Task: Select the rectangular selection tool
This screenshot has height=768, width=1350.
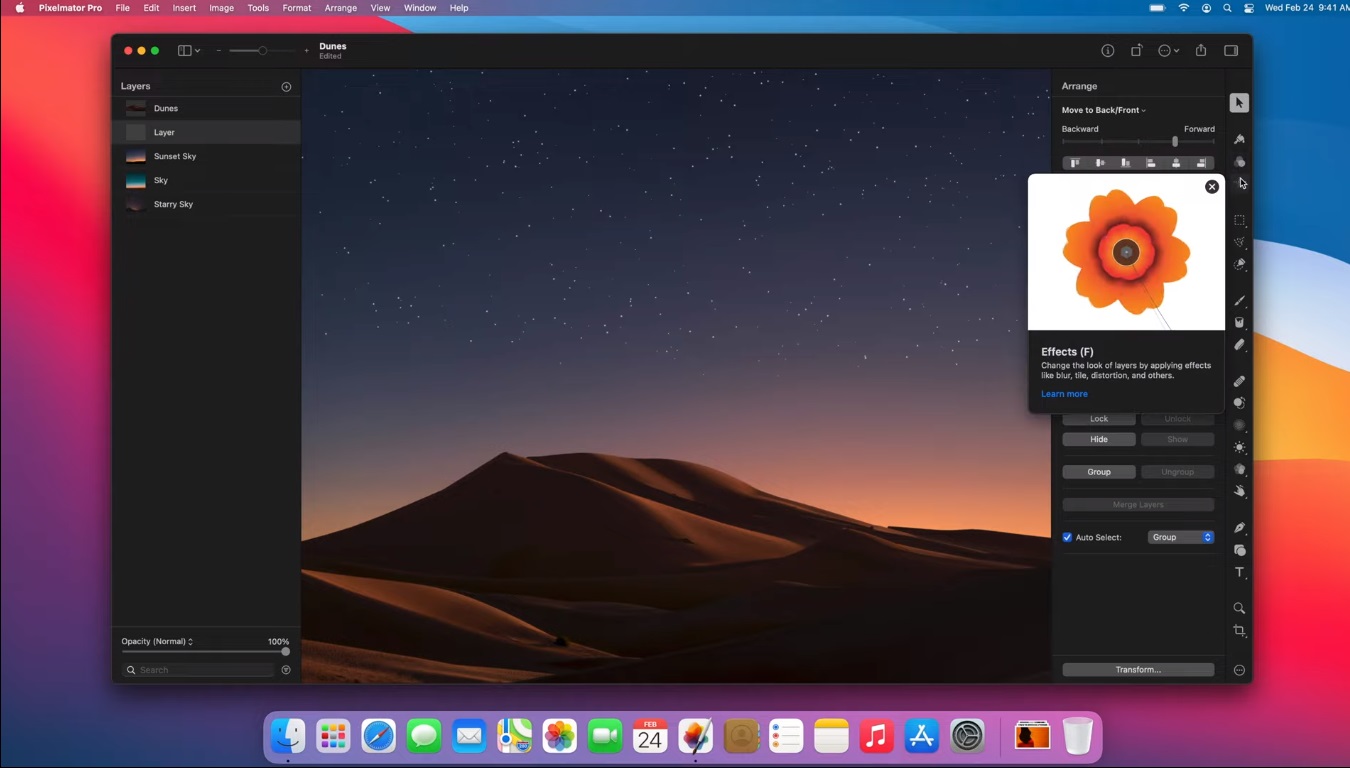Action: click(x=1239, y=220)
